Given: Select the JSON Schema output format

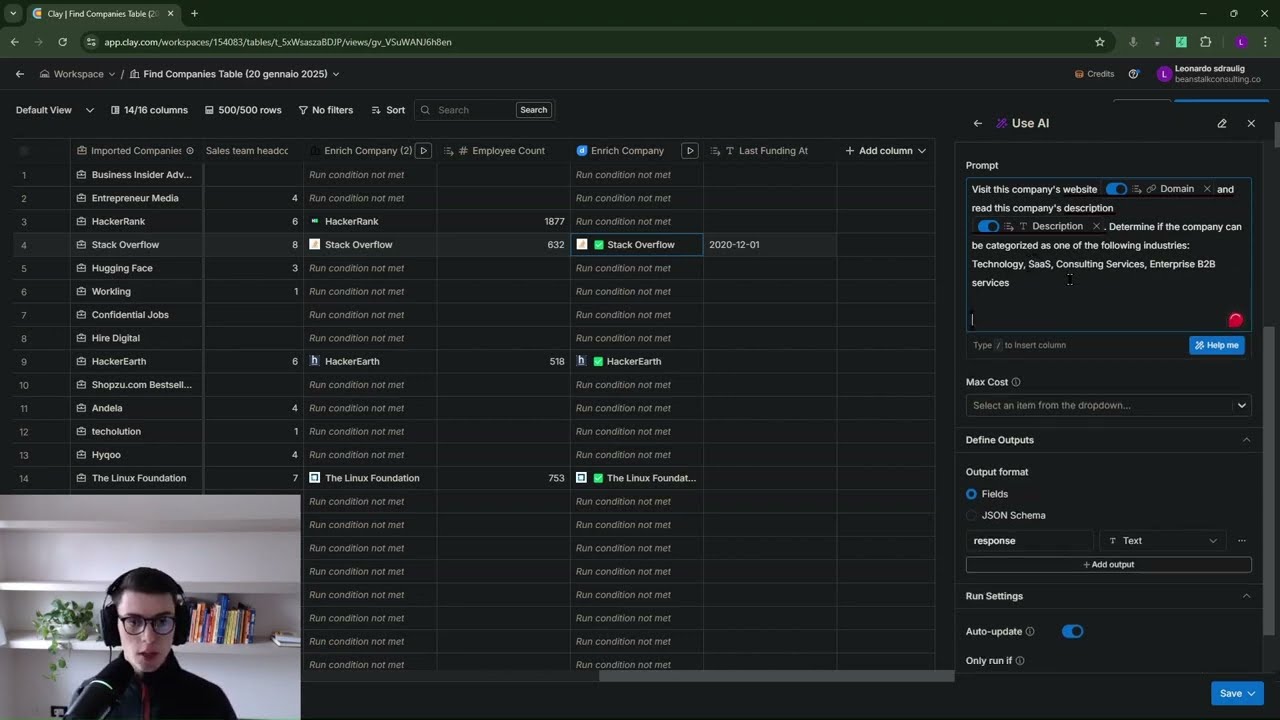Looking at the screenshot, I should click(971, 515).
